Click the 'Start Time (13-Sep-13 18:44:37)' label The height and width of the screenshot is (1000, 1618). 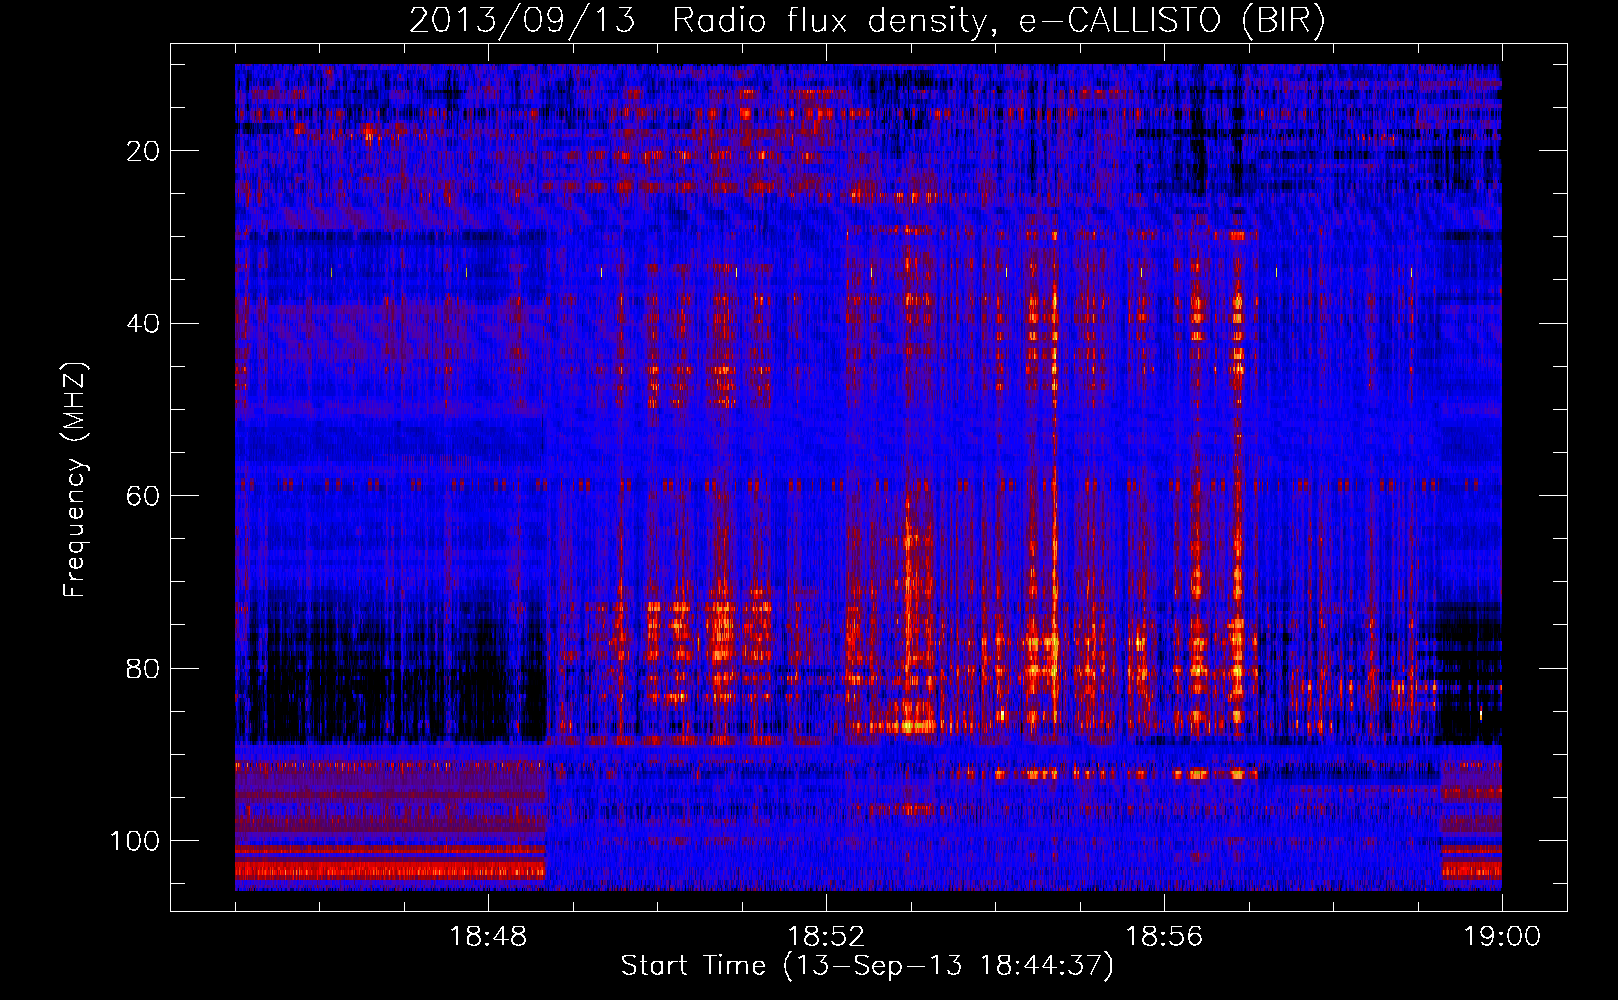click(x=867, y=966)
